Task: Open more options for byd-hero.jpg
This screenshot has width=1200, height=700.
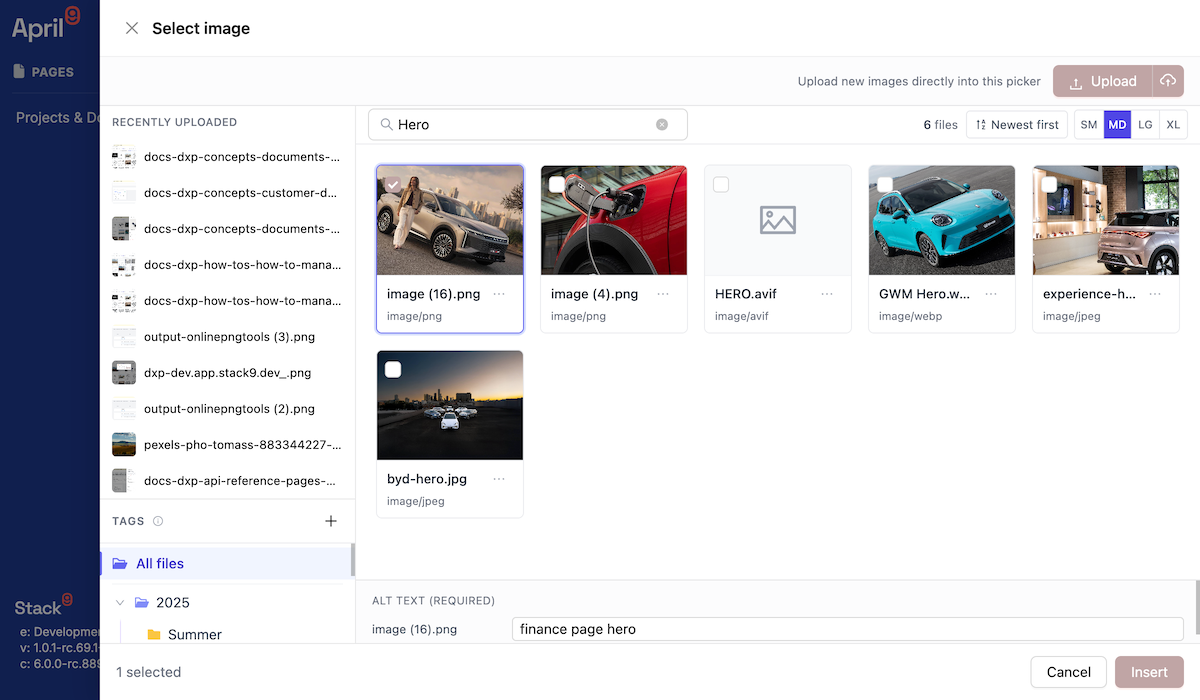Action: [x=499, y=479]
